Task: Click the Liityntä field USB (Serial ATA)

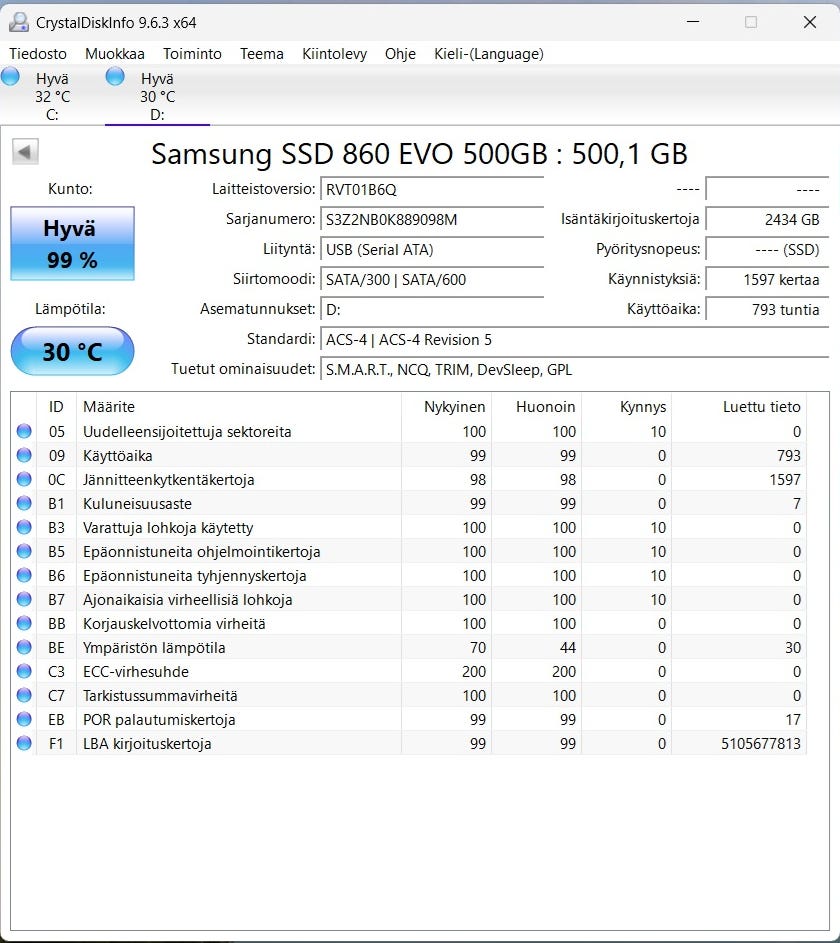Action: coord(432,250)
